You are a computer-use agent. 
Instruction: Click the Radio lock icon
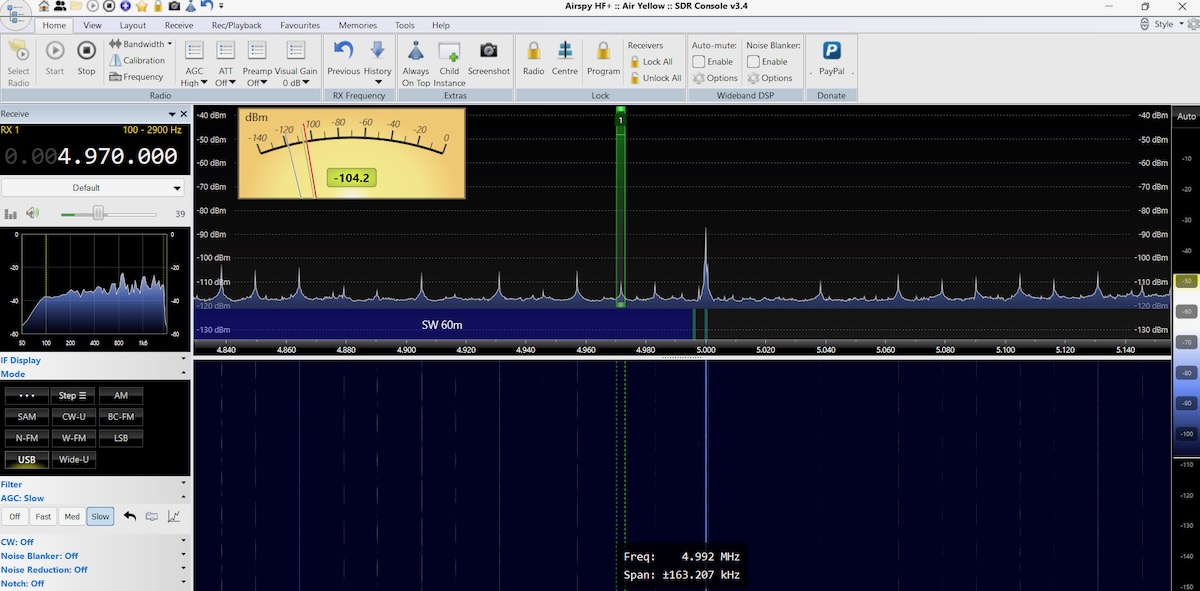click(x=533, y=52)
